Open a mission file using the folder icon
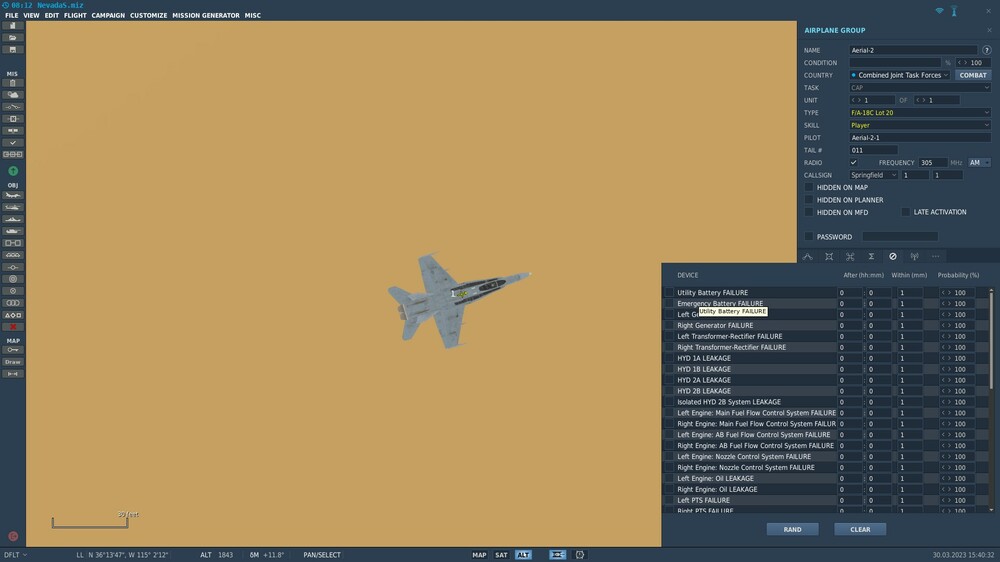1000x562 pixels. [13, 38]
